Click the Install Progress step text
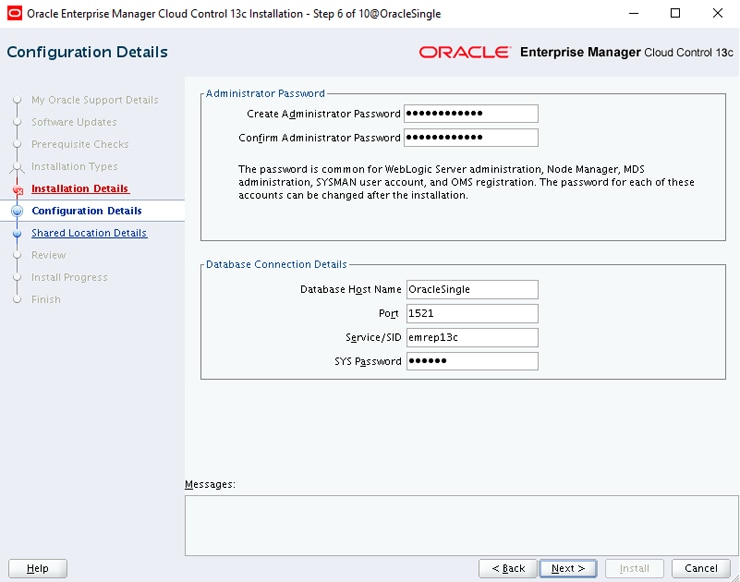Viewport: 740px width, 582px height. (x=69, y=277)
